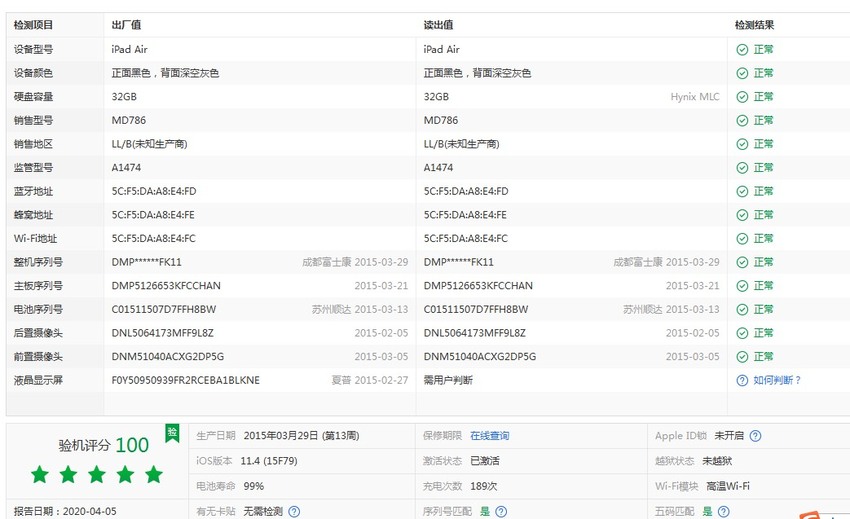This screenshot has width=850, height=519.
Task: Click factory value LL/B(未知生产商)
Action: coord(149,144)
